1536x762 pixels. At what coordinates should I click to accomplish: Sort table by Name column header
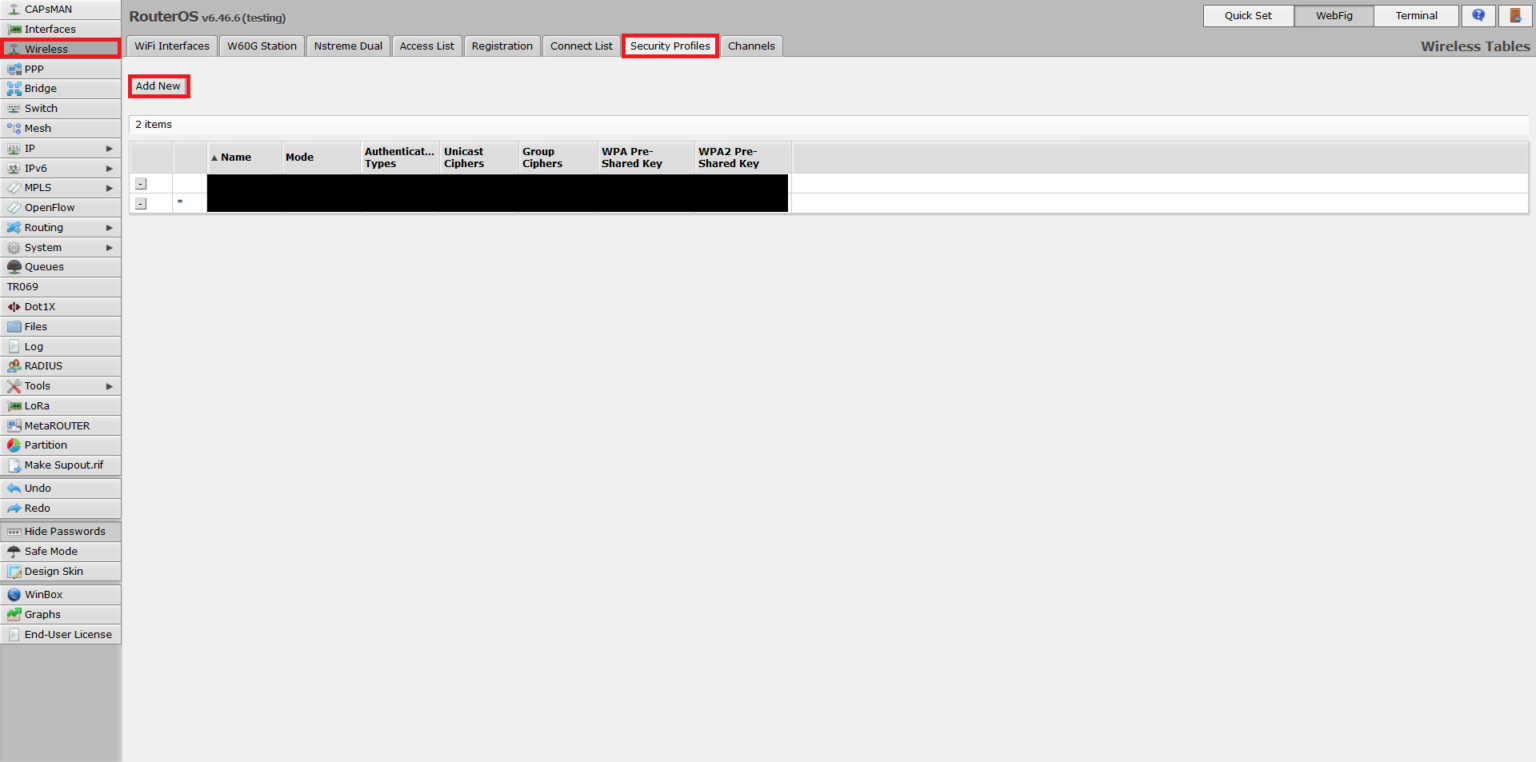(x=236, y=158)
